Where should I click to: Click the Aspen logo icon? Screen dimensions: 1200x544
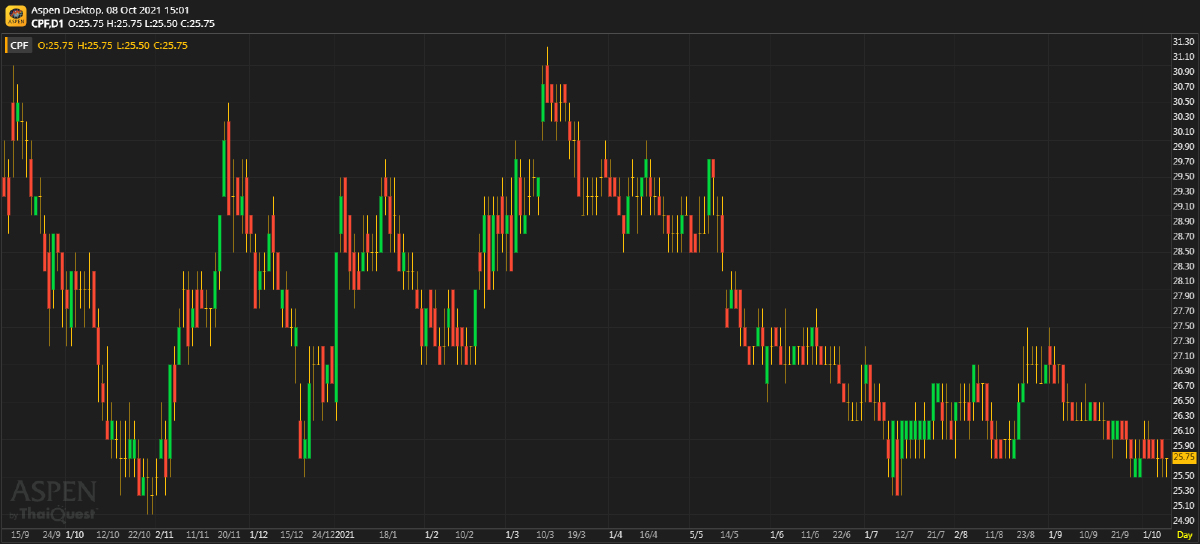[x=16, y=16]
